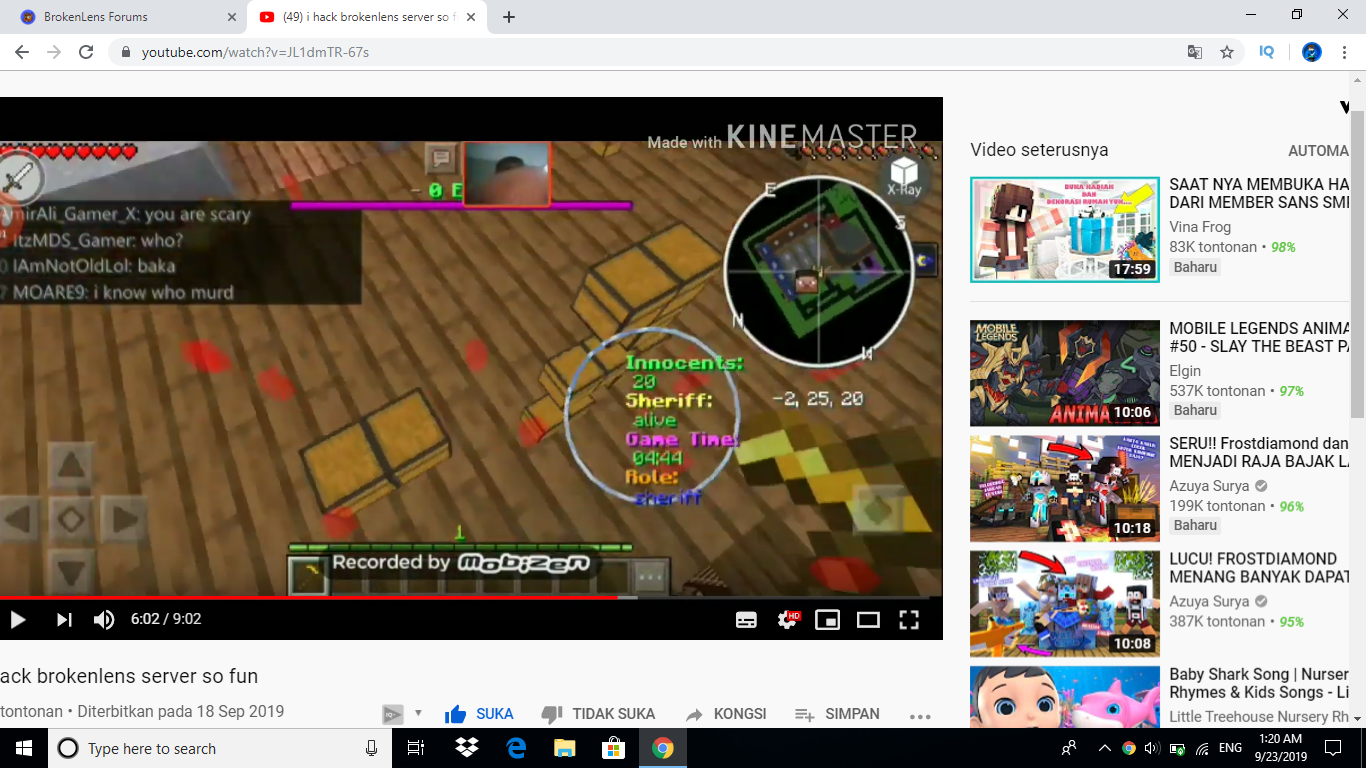Open Little Treehouse Nursery channel name
This screenshot has height=768, width=1366.
[x=1259, y=716]
